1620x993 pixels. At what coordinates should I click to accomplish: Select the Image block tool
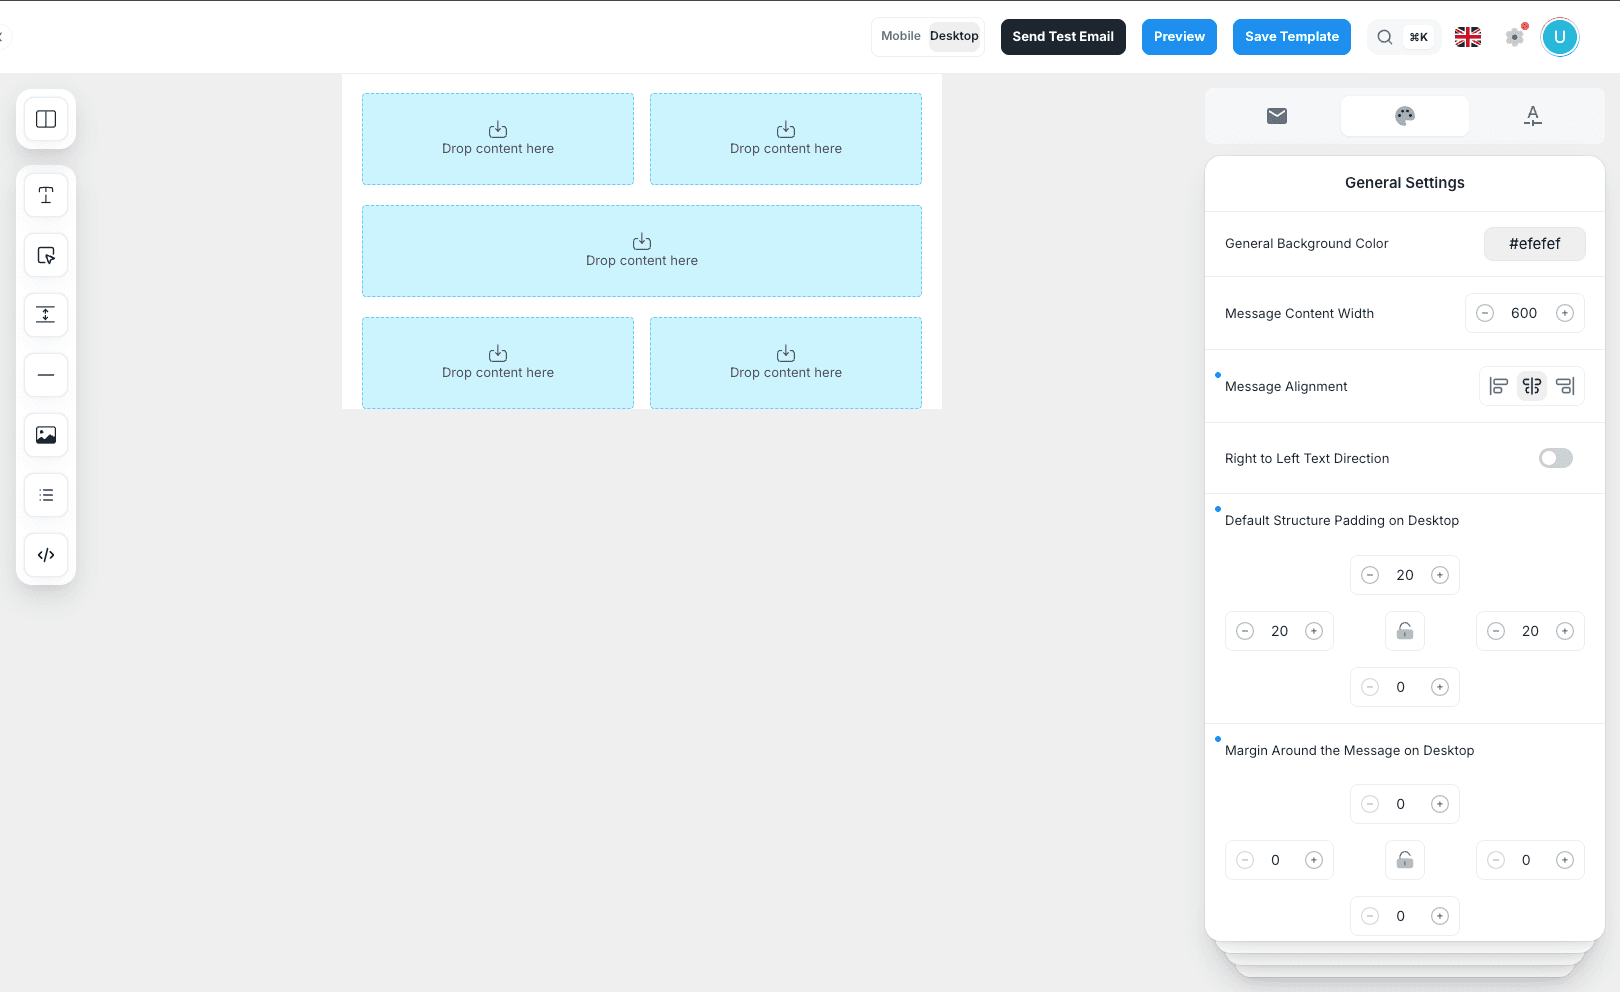click(46, 435)
